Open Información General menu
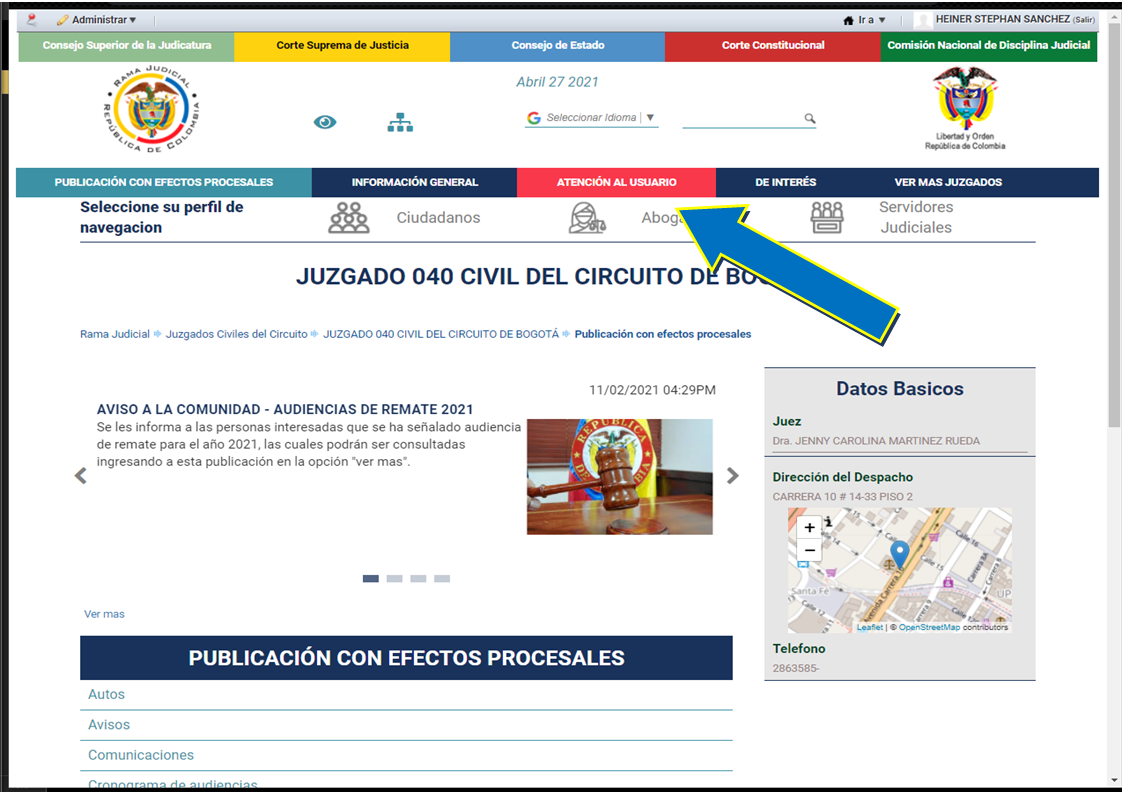This screenshot has width=1122, height=801. coord(414,183)
